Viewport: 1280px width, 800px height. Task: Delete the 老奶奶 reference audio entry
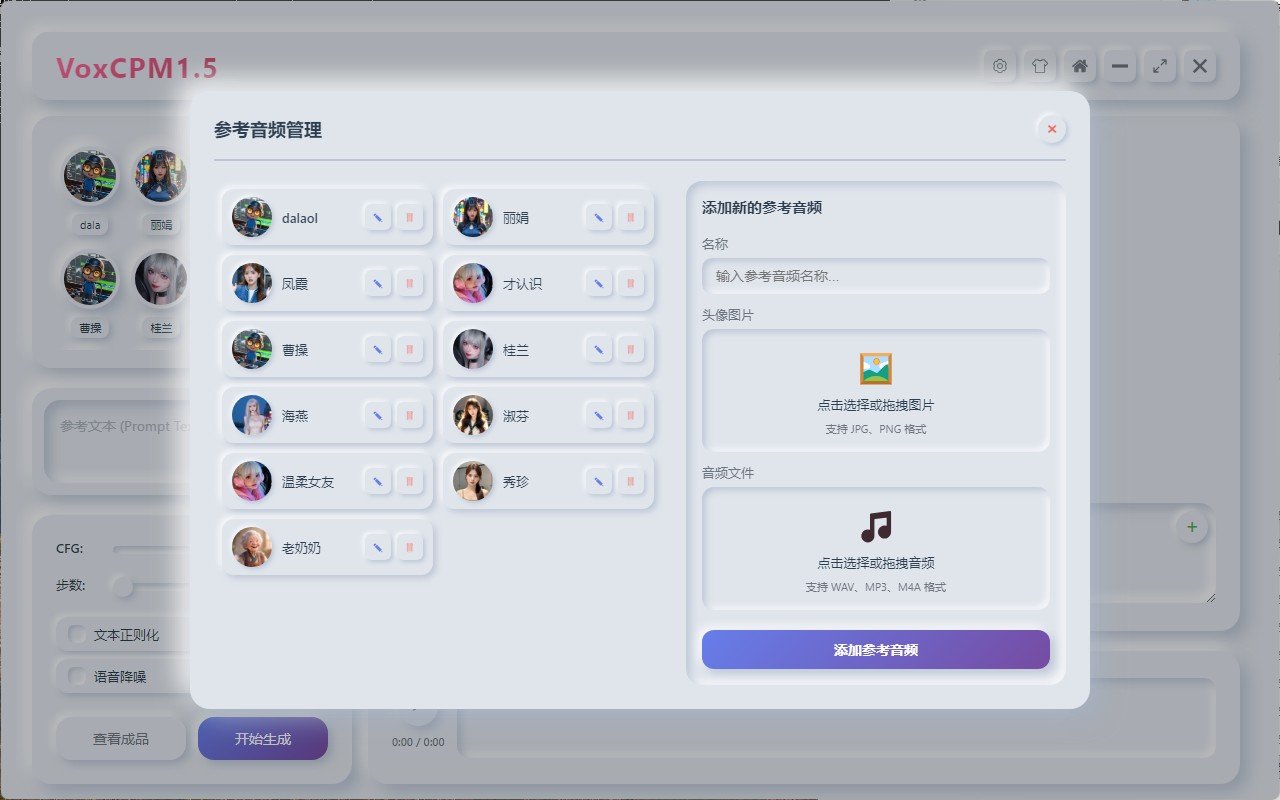[409, 547]
